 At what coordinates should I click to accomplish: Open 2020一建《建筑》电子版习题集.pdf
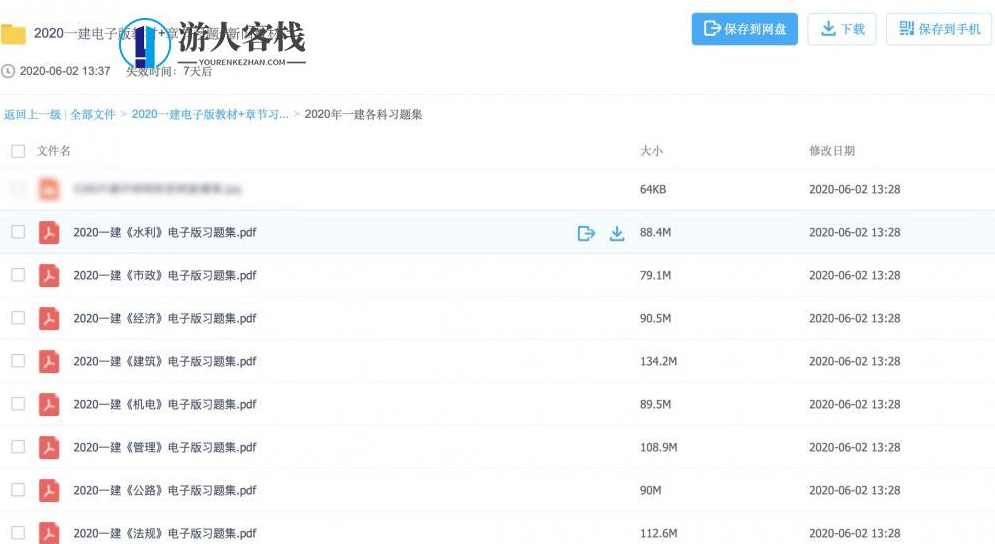[165, 361]
